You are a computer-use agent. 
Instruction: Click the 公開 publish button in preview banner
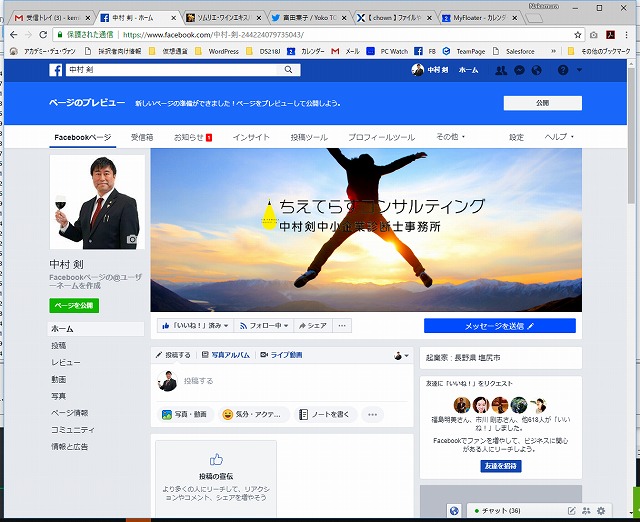pos(542,103)
